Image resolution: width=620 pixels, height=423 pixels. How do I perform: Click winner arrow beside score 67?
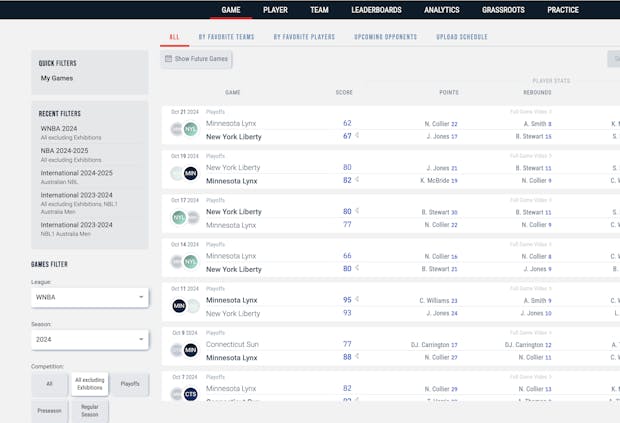coord(357,135)
